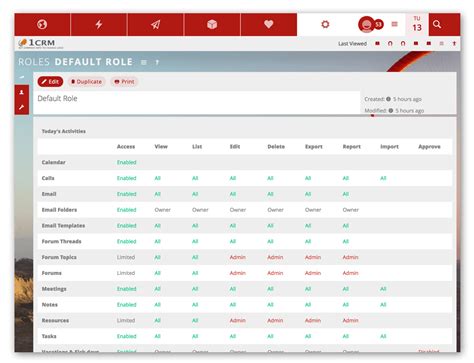Select the Resources row label
The height and width of the screenshot is (363, 474).
click(55, 321)
